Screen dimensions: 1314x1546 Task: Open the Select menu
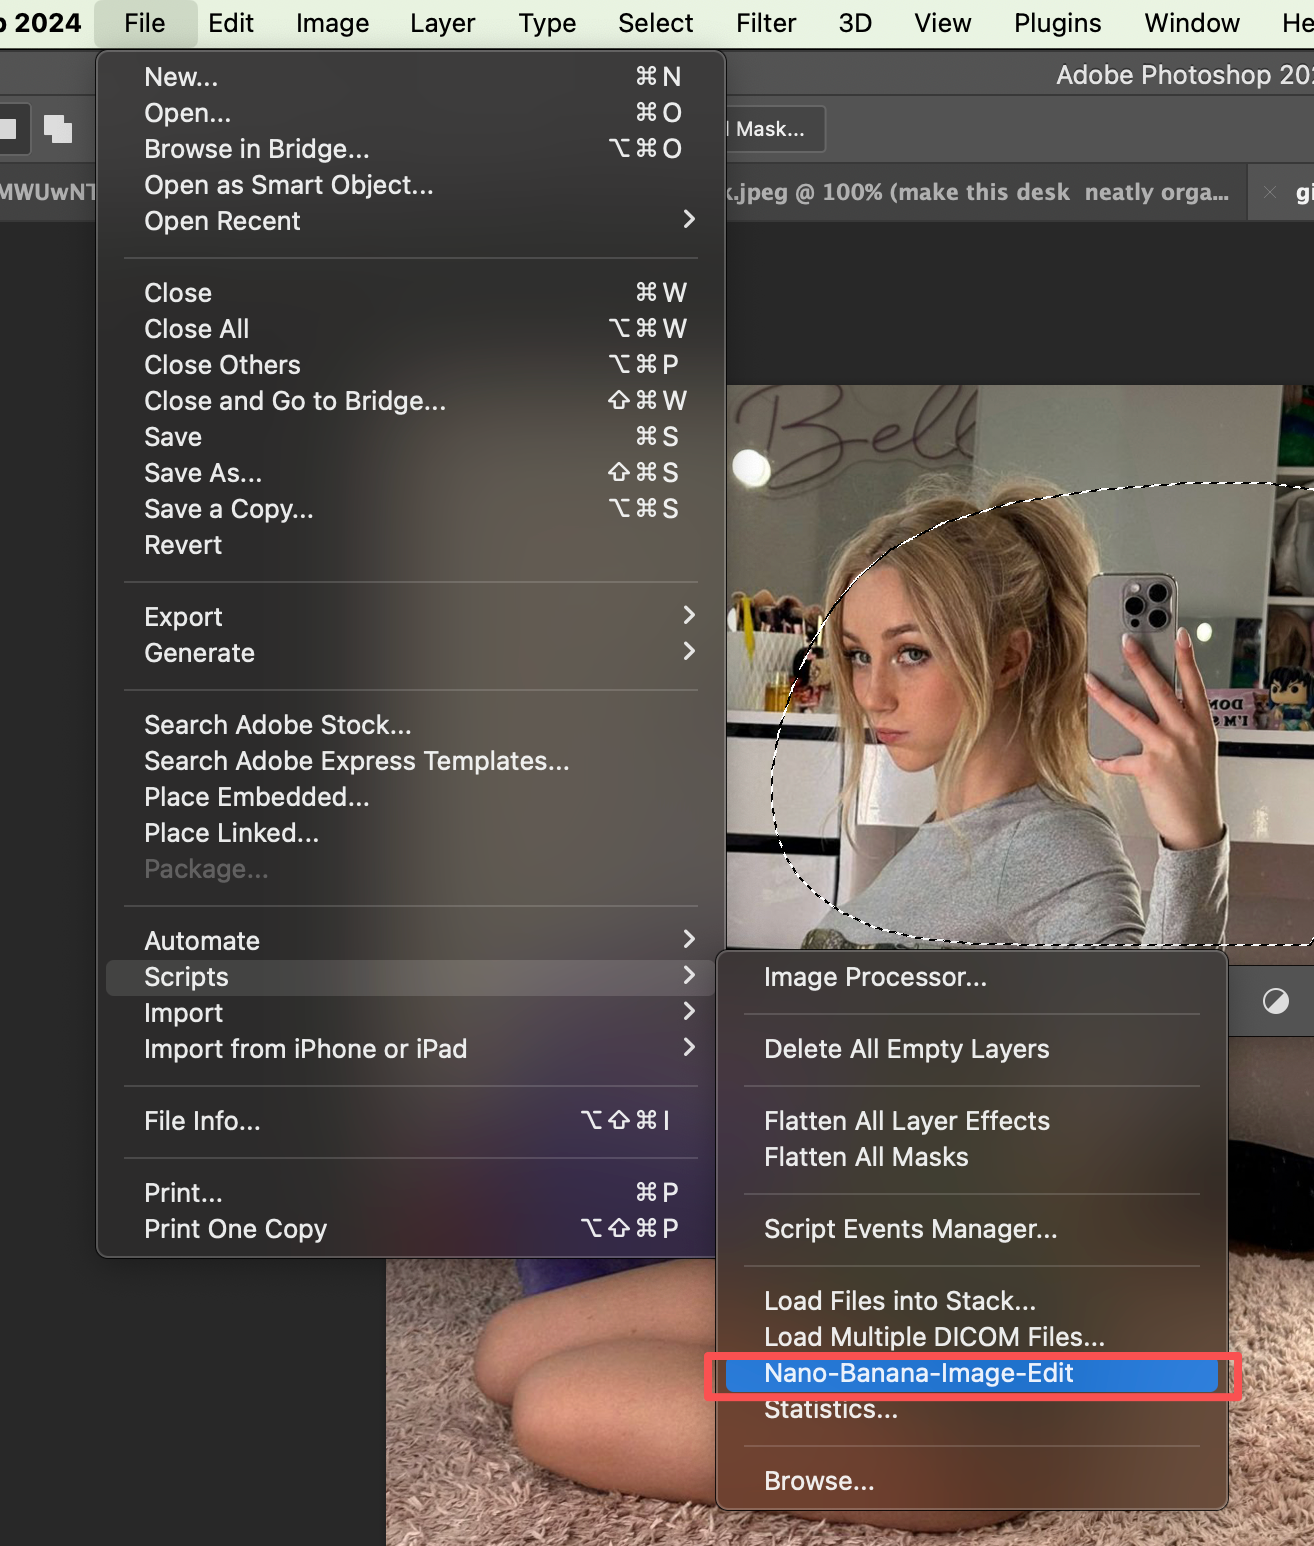coord(655,23)
